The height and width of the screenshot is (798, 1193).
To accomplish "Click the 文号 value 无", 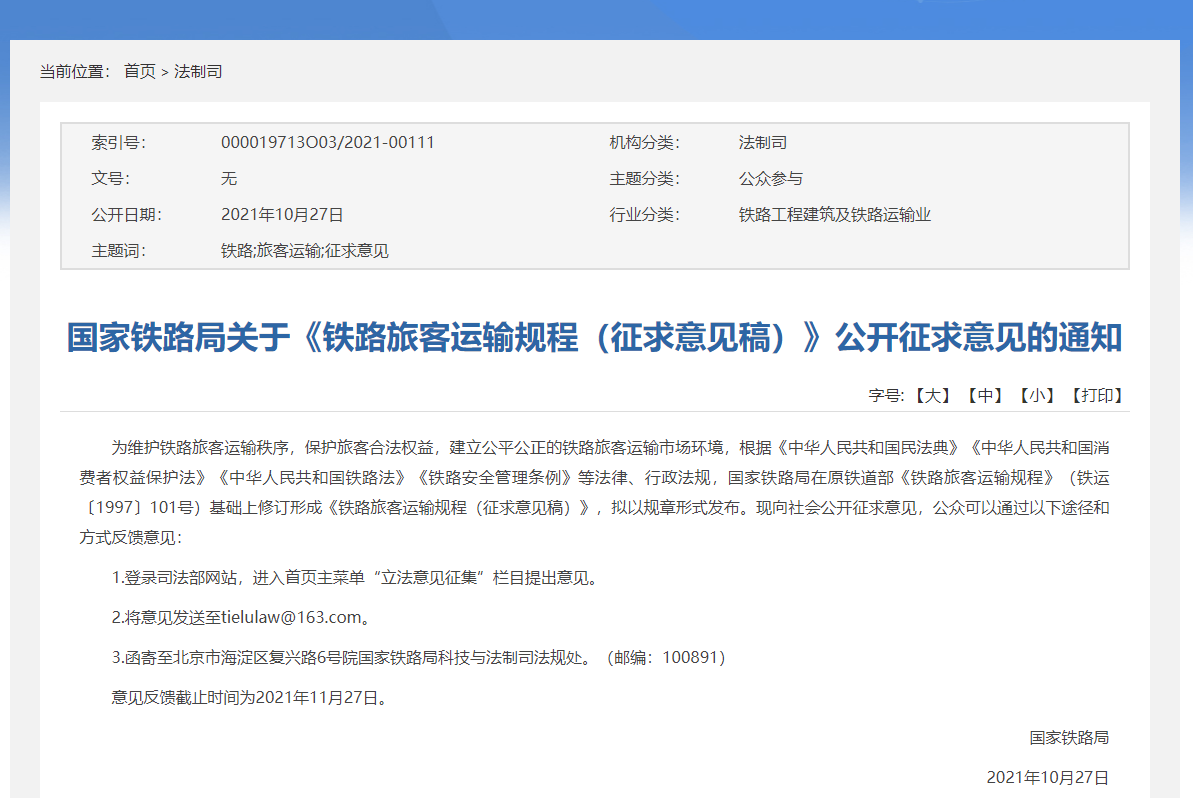I will 229,179.
